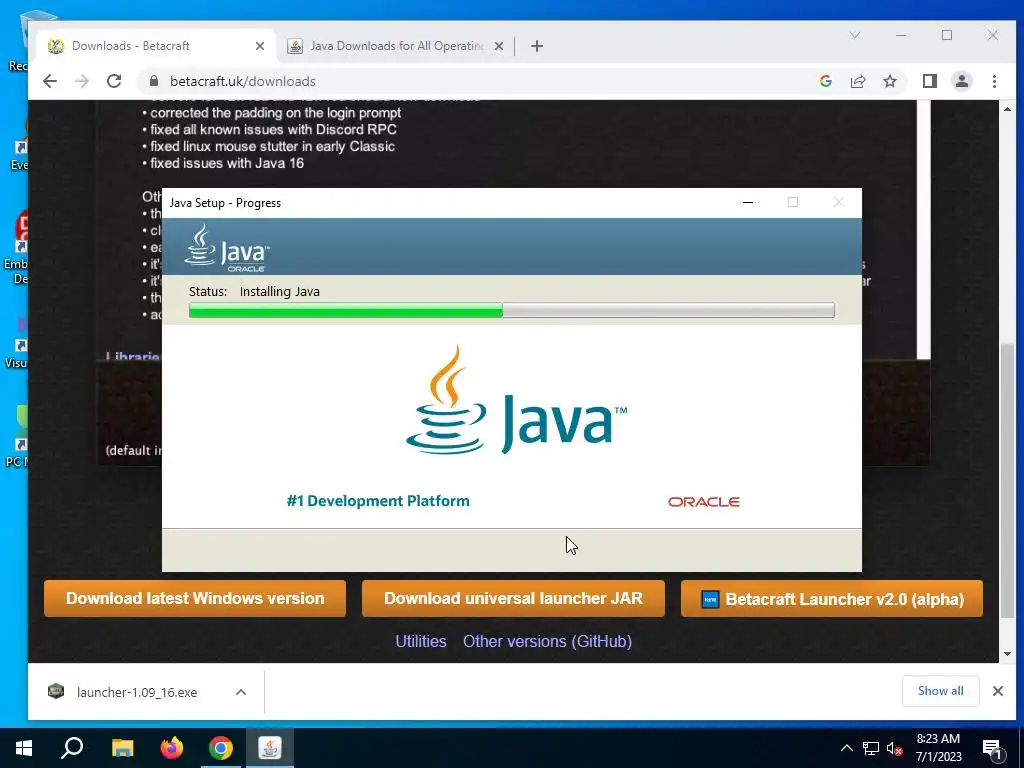The height and width of the screenshot is (768, 1024).
Task: Open the Chrome three-dot menu
Action: click(x=994, y=81)
